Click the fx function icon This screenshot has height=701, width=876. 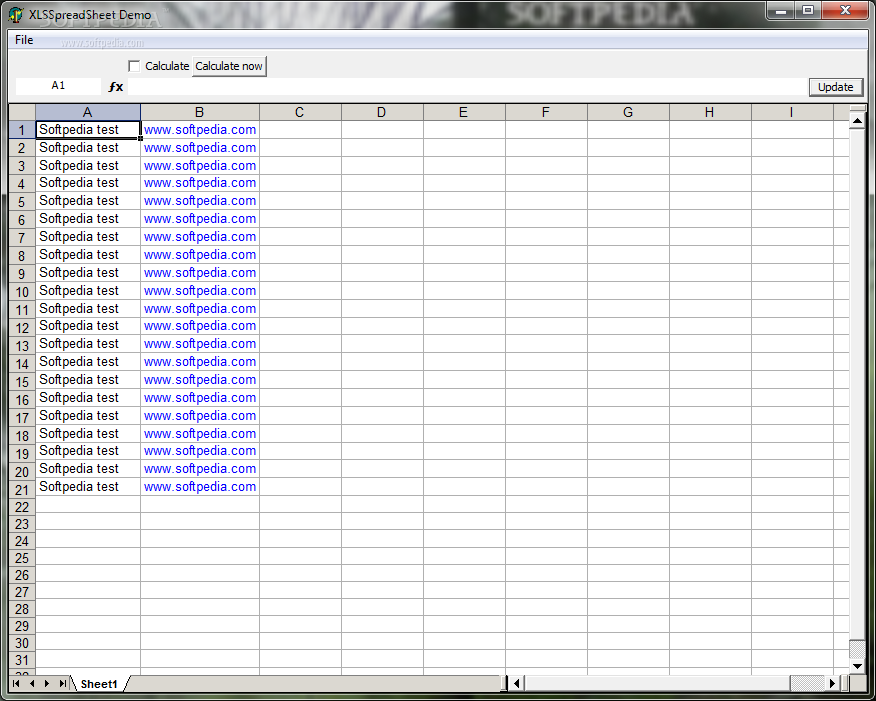[x=116, y=87]
